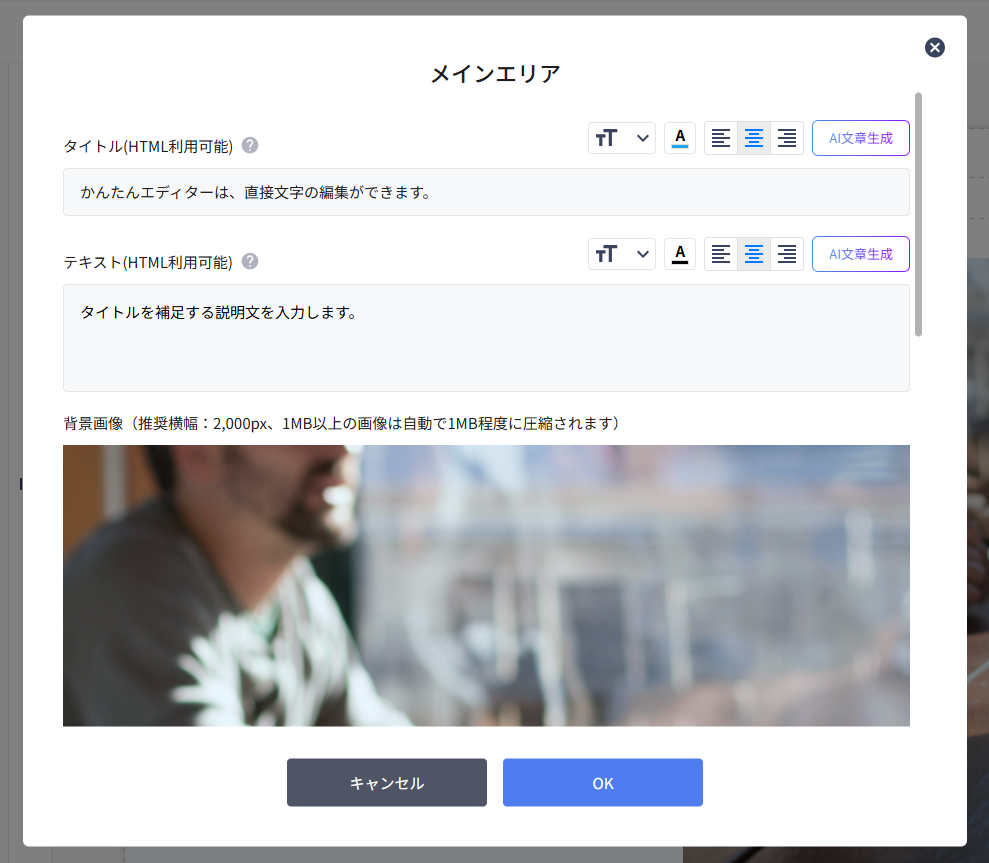Confirm changes with the OK button
Screen dimensions: 989x863
click(602, 783)
